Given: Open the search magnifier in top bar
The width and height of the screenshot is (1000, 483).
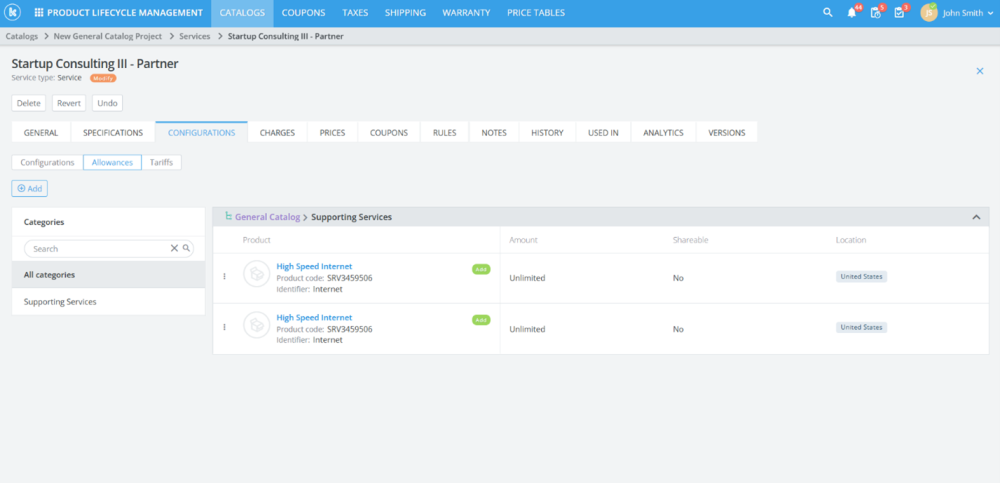Looking at the screenshot, I should coord(828,13).
